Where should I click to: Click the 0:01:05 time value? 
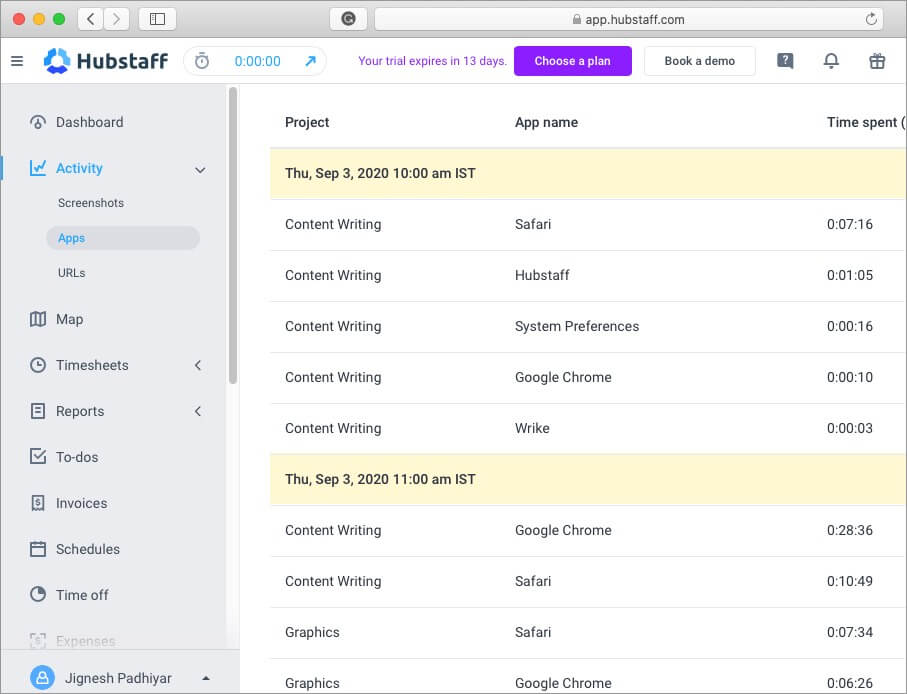coord(850,275)
